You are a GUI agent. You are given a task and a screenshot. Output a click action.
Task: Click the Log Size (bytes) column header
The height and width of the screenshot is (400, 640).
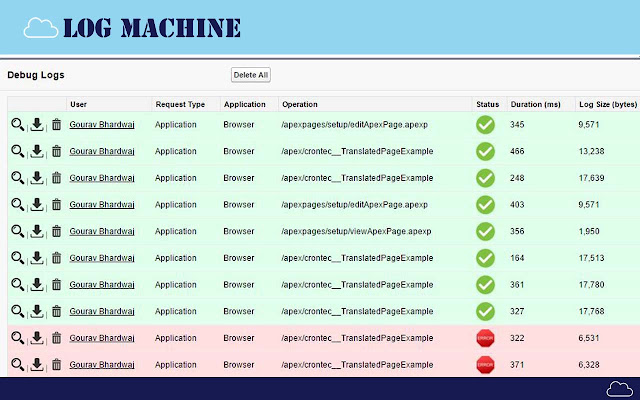tap(608, 104)
